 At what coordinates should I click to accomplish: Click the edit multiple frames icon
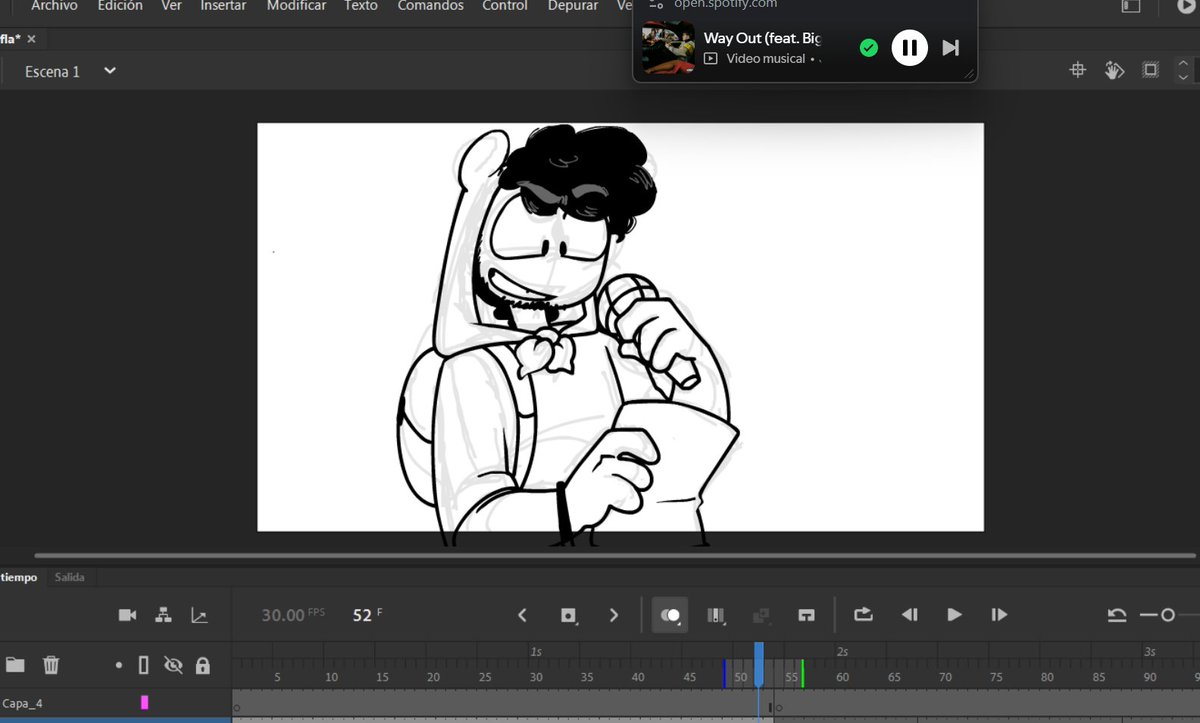click(x=716, y=615)
